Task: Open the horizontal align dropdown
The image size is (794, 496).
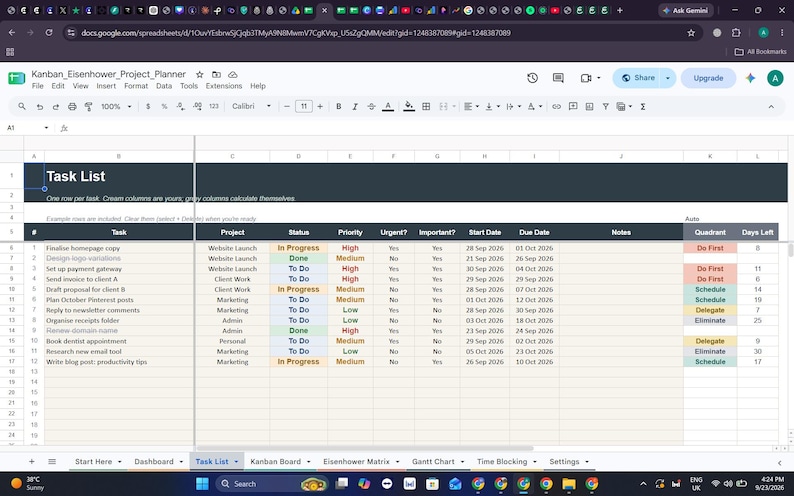Action: (x=471, y=106)
